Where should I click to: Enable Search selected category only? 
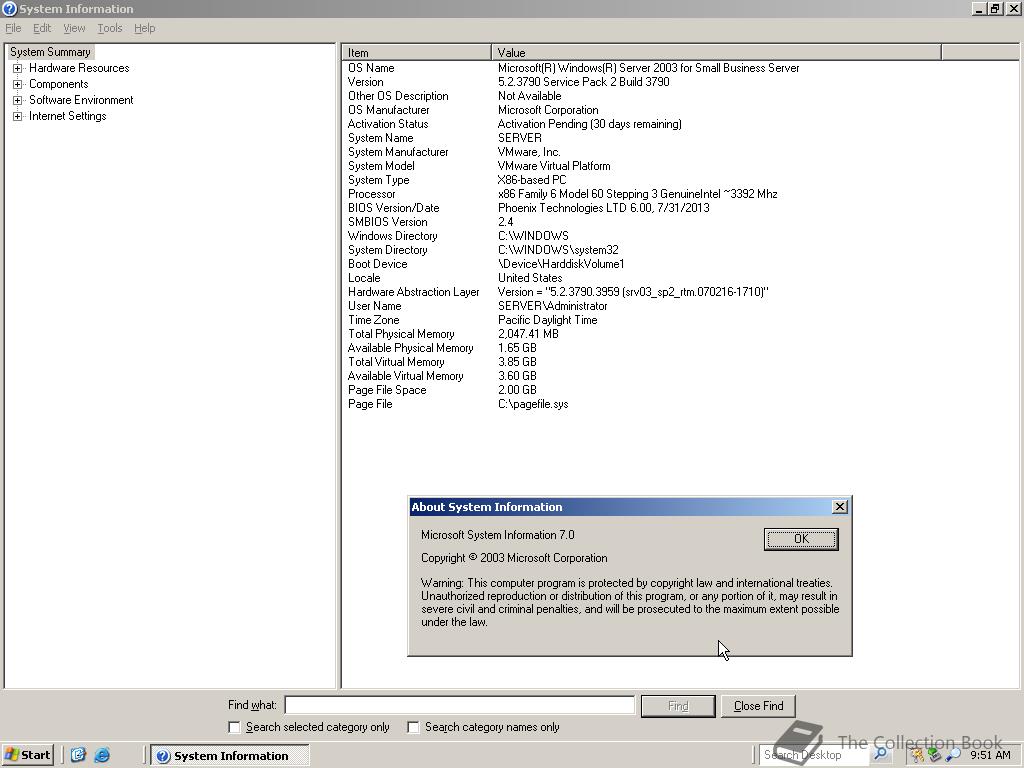pos(234,727)
